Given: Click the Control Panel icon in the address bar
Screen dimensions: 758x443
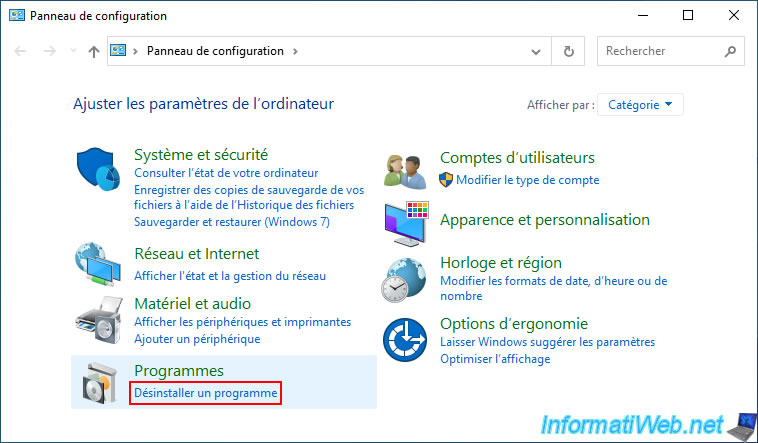Looking at the screenshot, I should coord(118,50).
